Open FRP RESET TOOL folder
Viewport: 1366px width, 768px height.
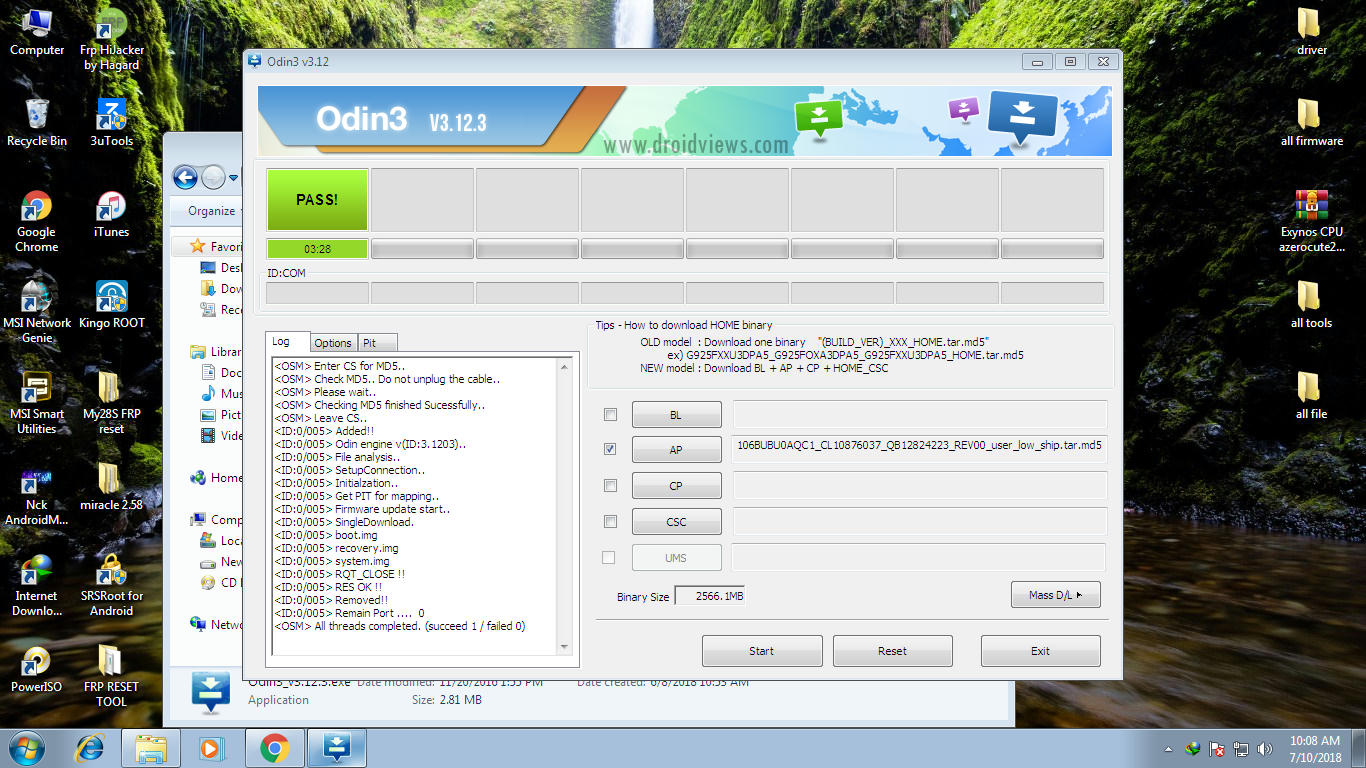111,676
